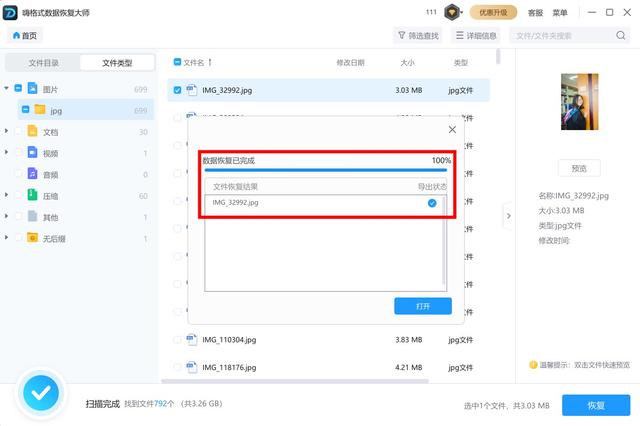The height and width of the screenshot is (426, 640).
Task: Expand the 其他 category
Action: (6, 216)
